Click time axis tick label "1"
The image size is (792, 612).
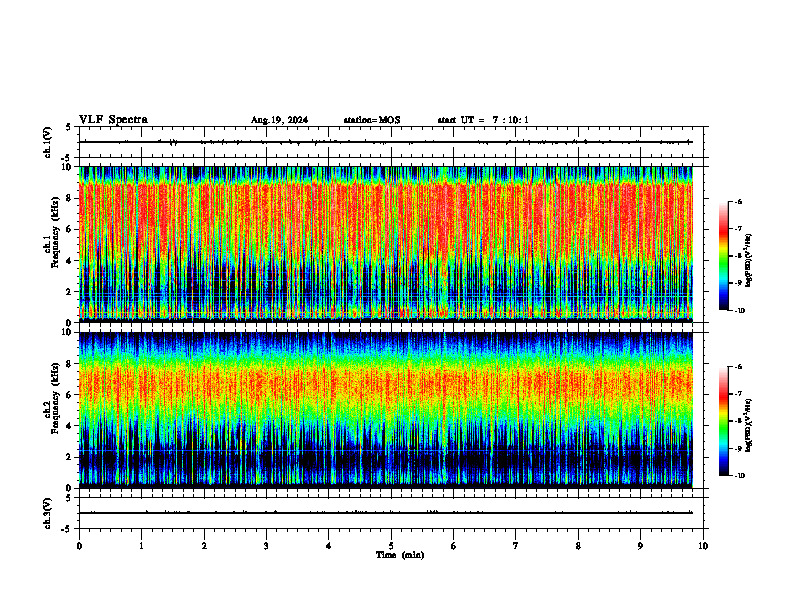(x=141, y=546)
